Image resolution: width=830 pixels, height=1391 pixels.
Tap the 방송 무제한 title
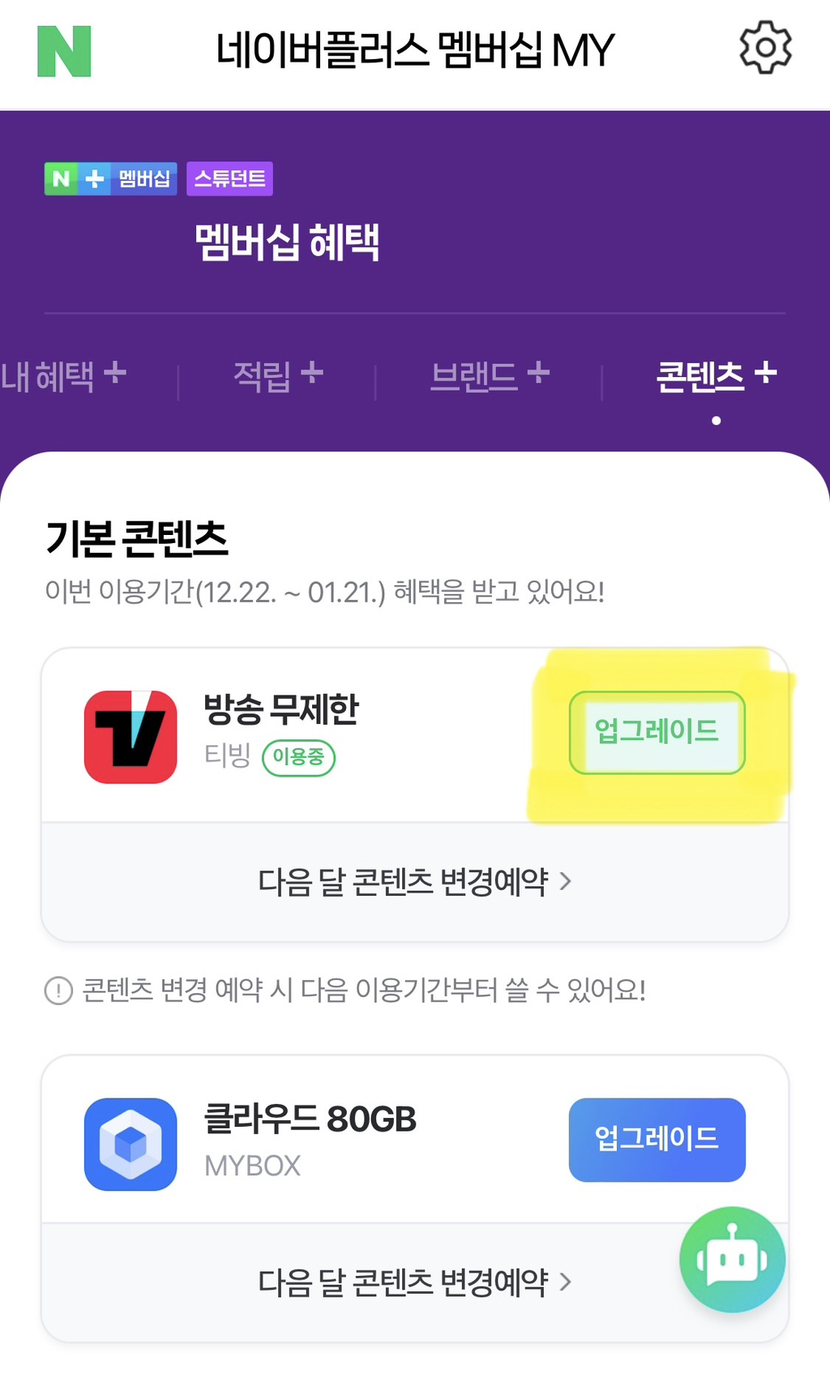[280, 710]
